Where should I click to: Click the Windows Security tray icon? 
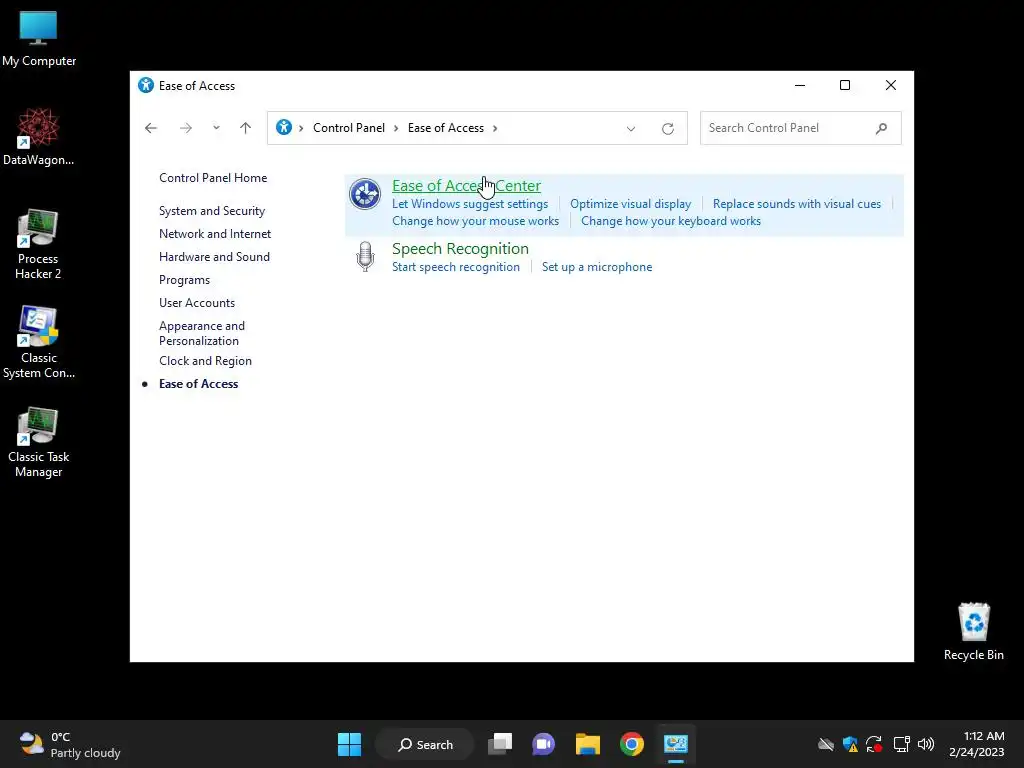click(x=850, y=744)
